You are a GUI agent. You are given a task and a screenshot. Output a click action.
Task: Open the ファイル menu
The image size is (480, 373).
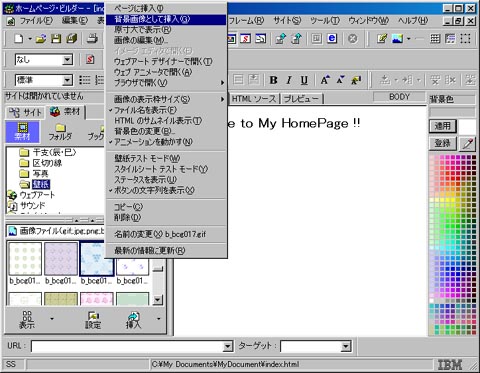pos(36,21)
